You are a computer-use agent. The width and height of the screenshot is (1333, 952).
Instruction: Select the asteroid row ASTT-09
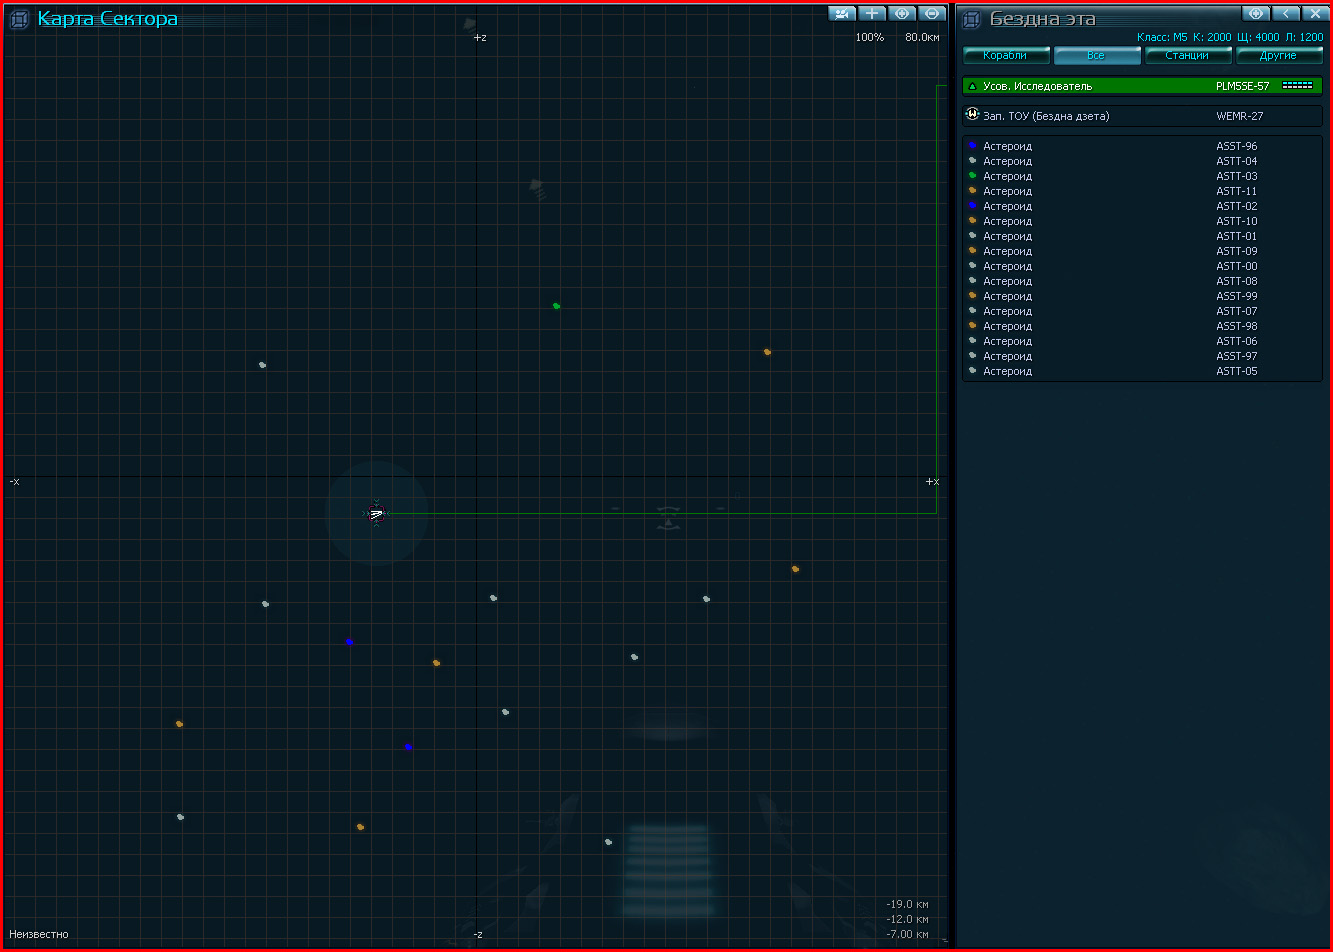pos(1142,251)
